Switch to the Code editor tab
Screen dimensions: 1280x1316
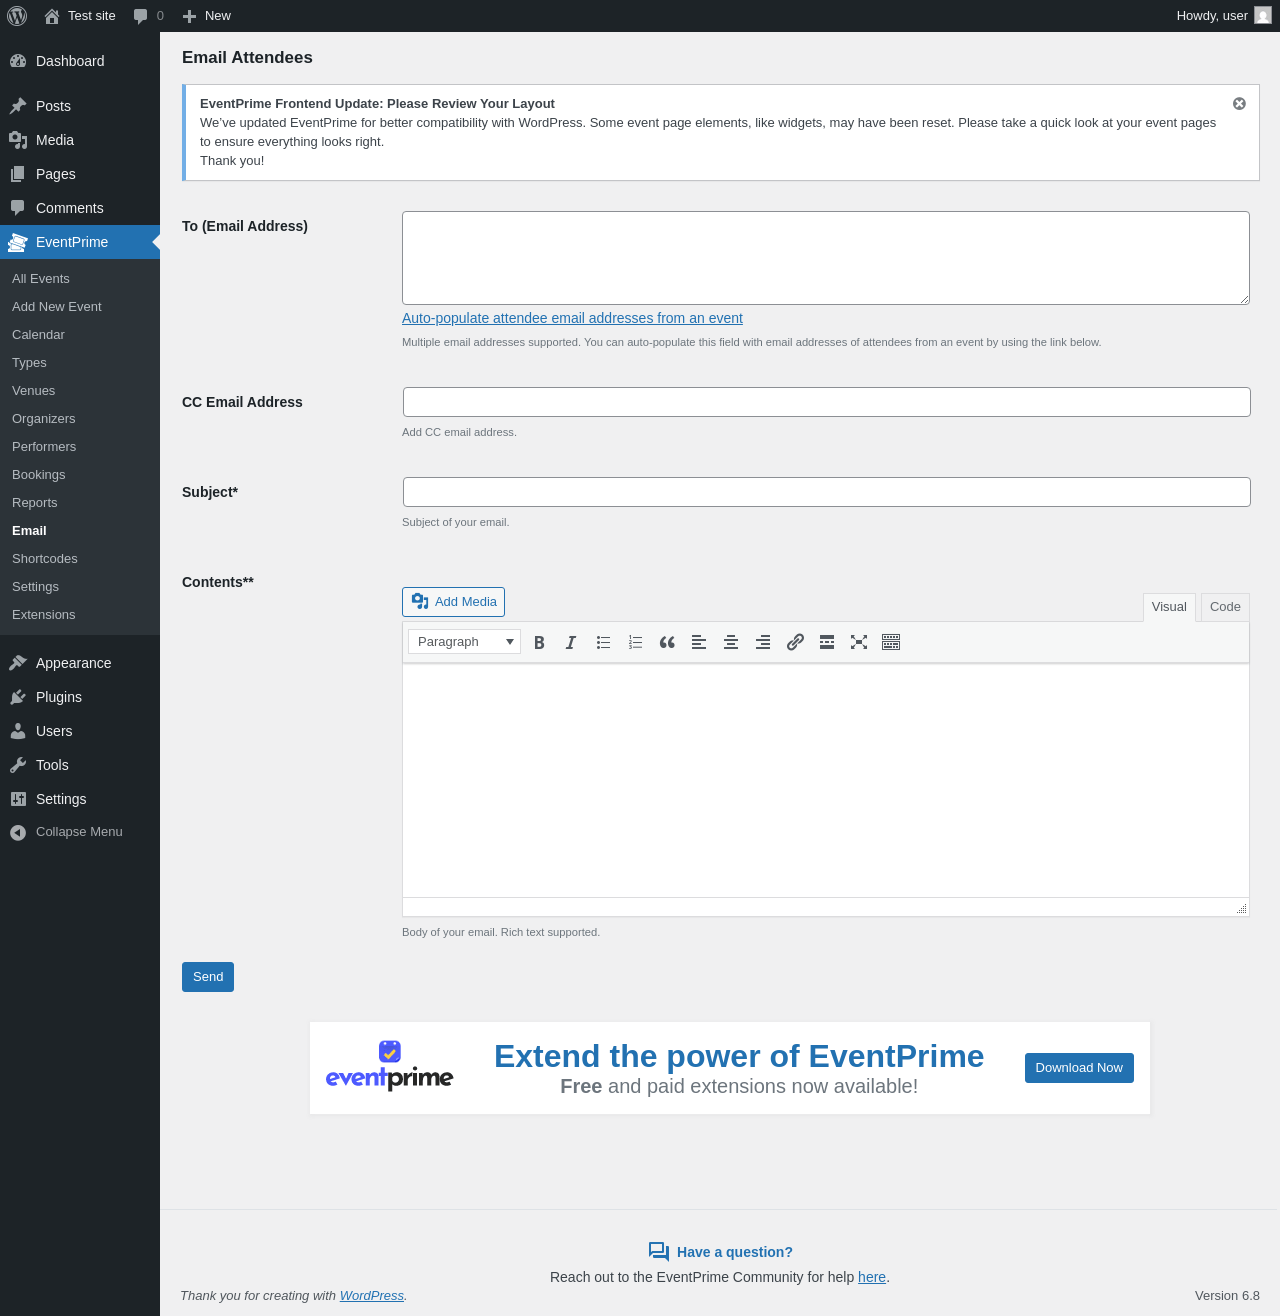(x=1225, y=607)
